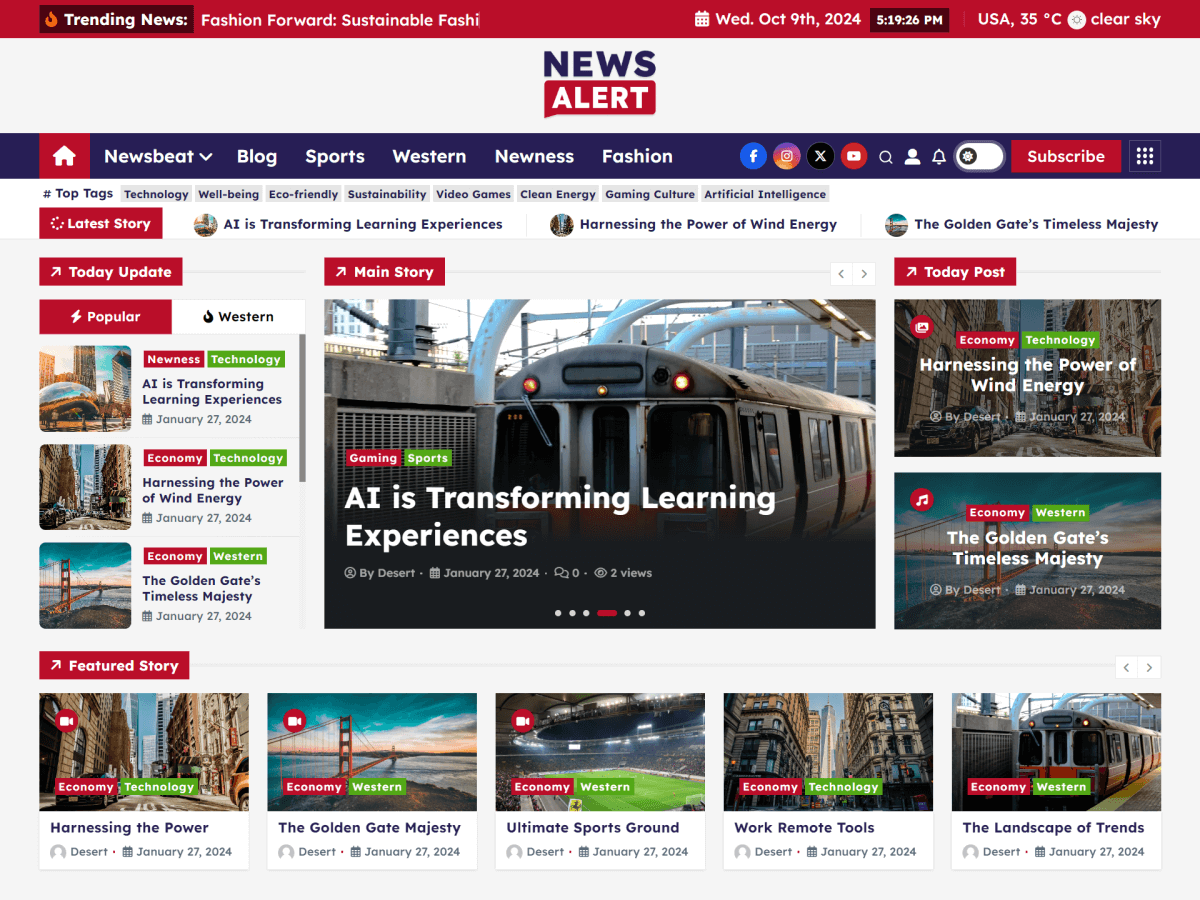Open the Facebook social icon
The width and height of the screenshot is (1200, 900).
[x=753, y=156]
